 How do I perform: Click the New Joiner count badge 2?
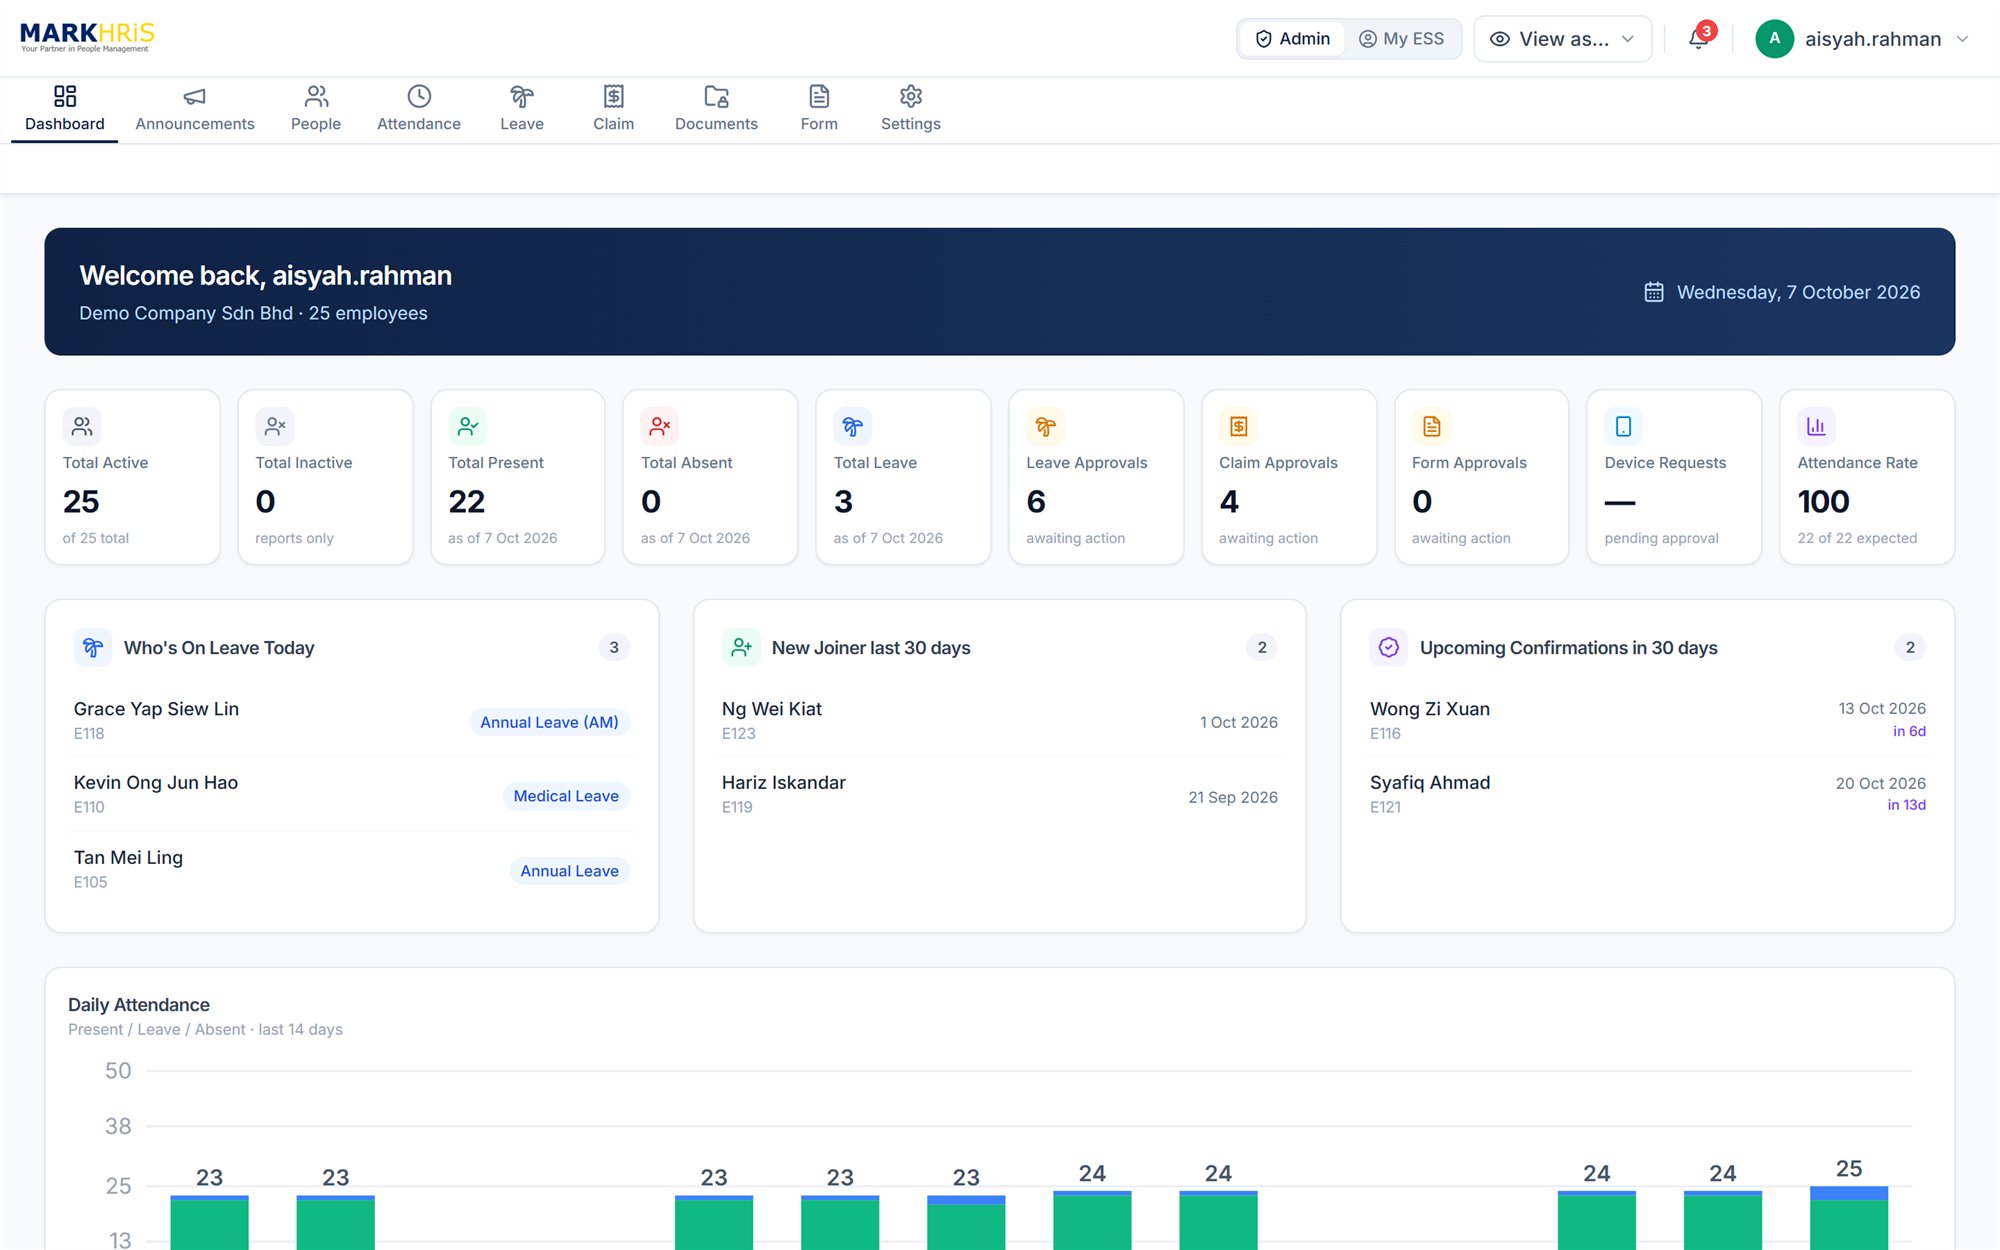click(1262, 647)
